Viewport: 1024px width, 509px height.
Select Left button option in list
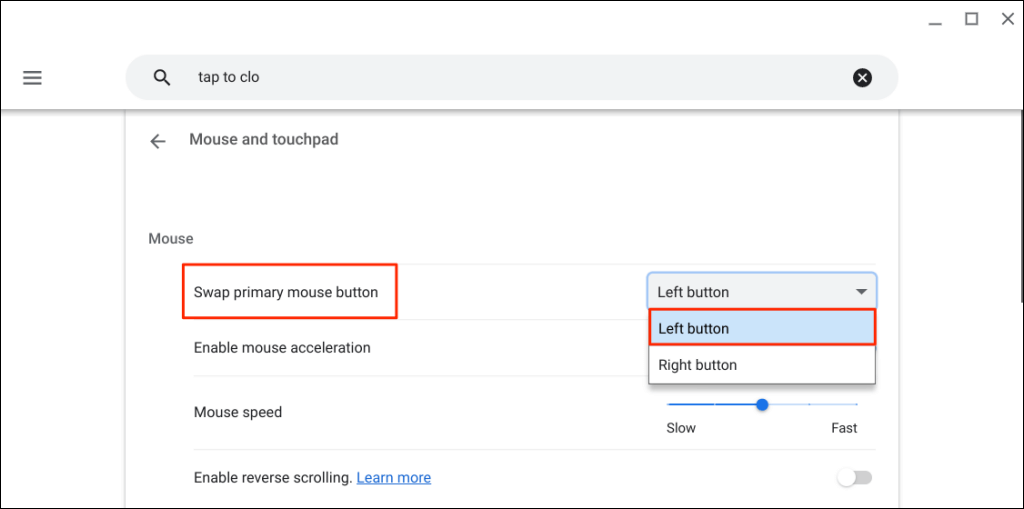tap(762, 328)
